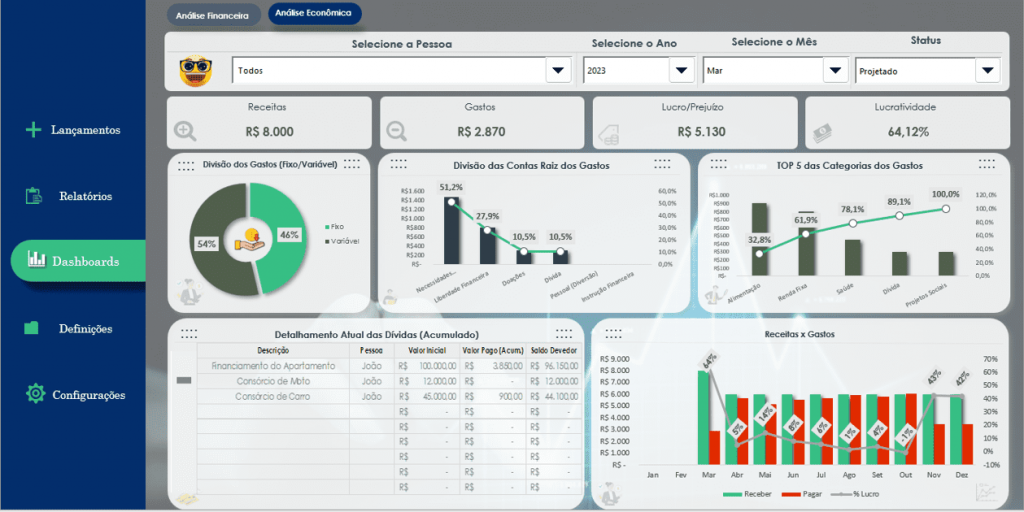Click the clipboard icon beside Relatórios
This screenshot has height=512, width=1024.
[33, 196]
